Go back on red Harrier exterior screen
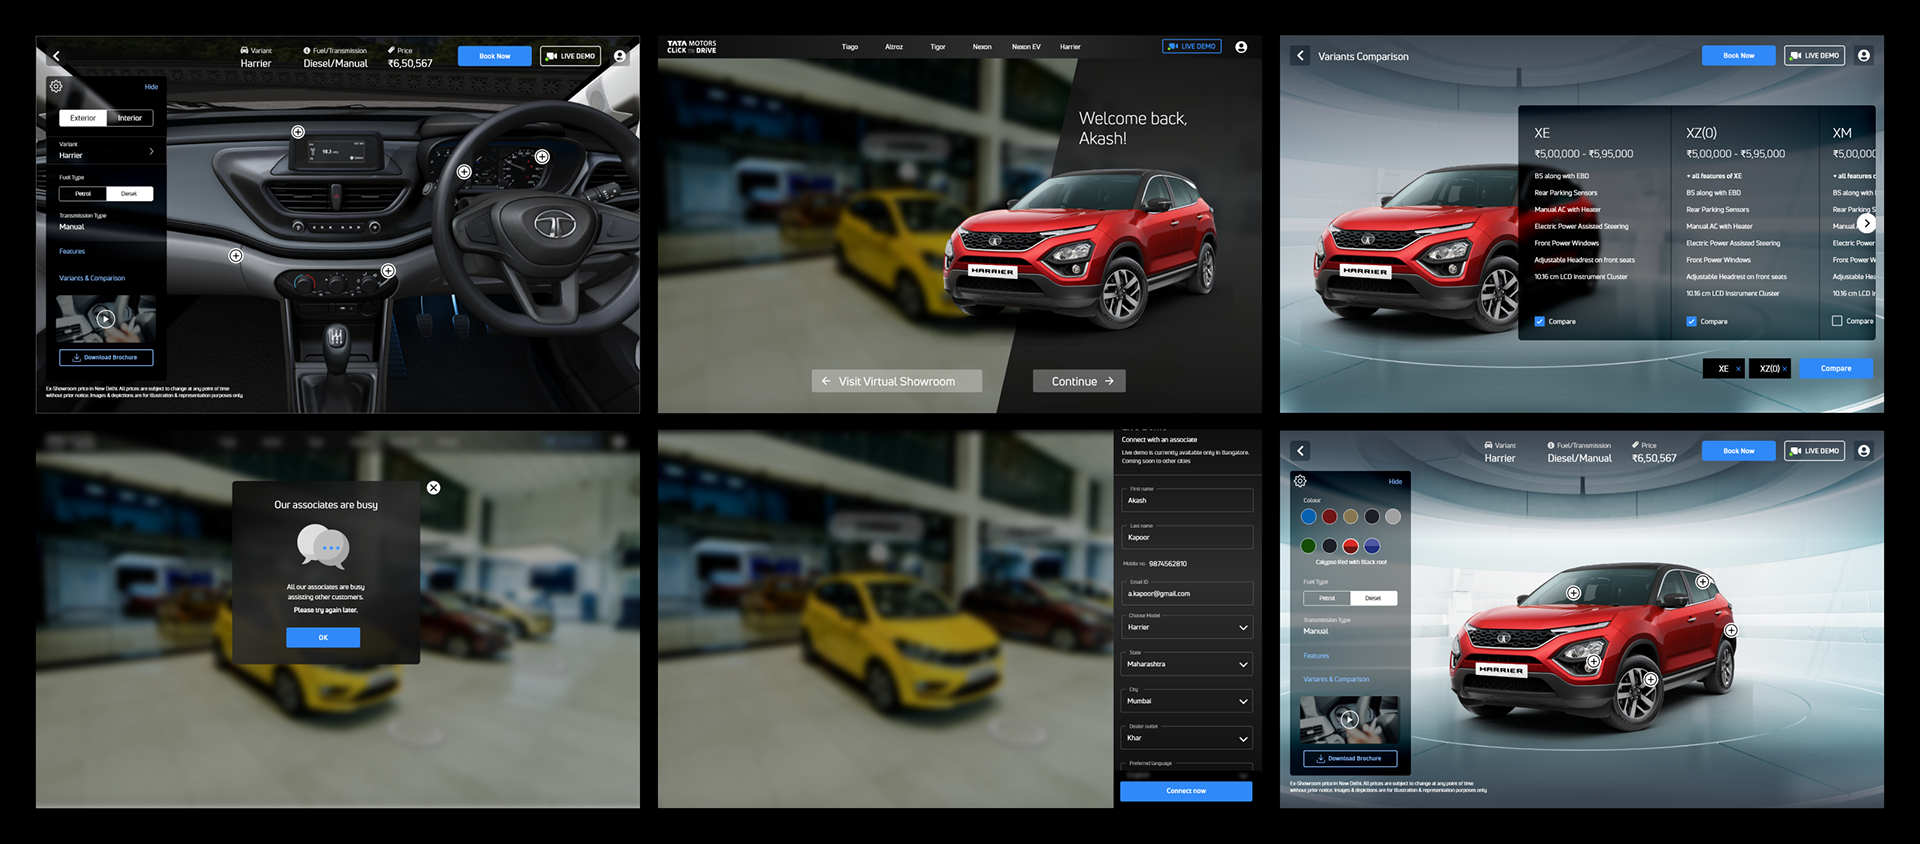This screenshot has width=1920, height=844. (x=1300, y=451)
